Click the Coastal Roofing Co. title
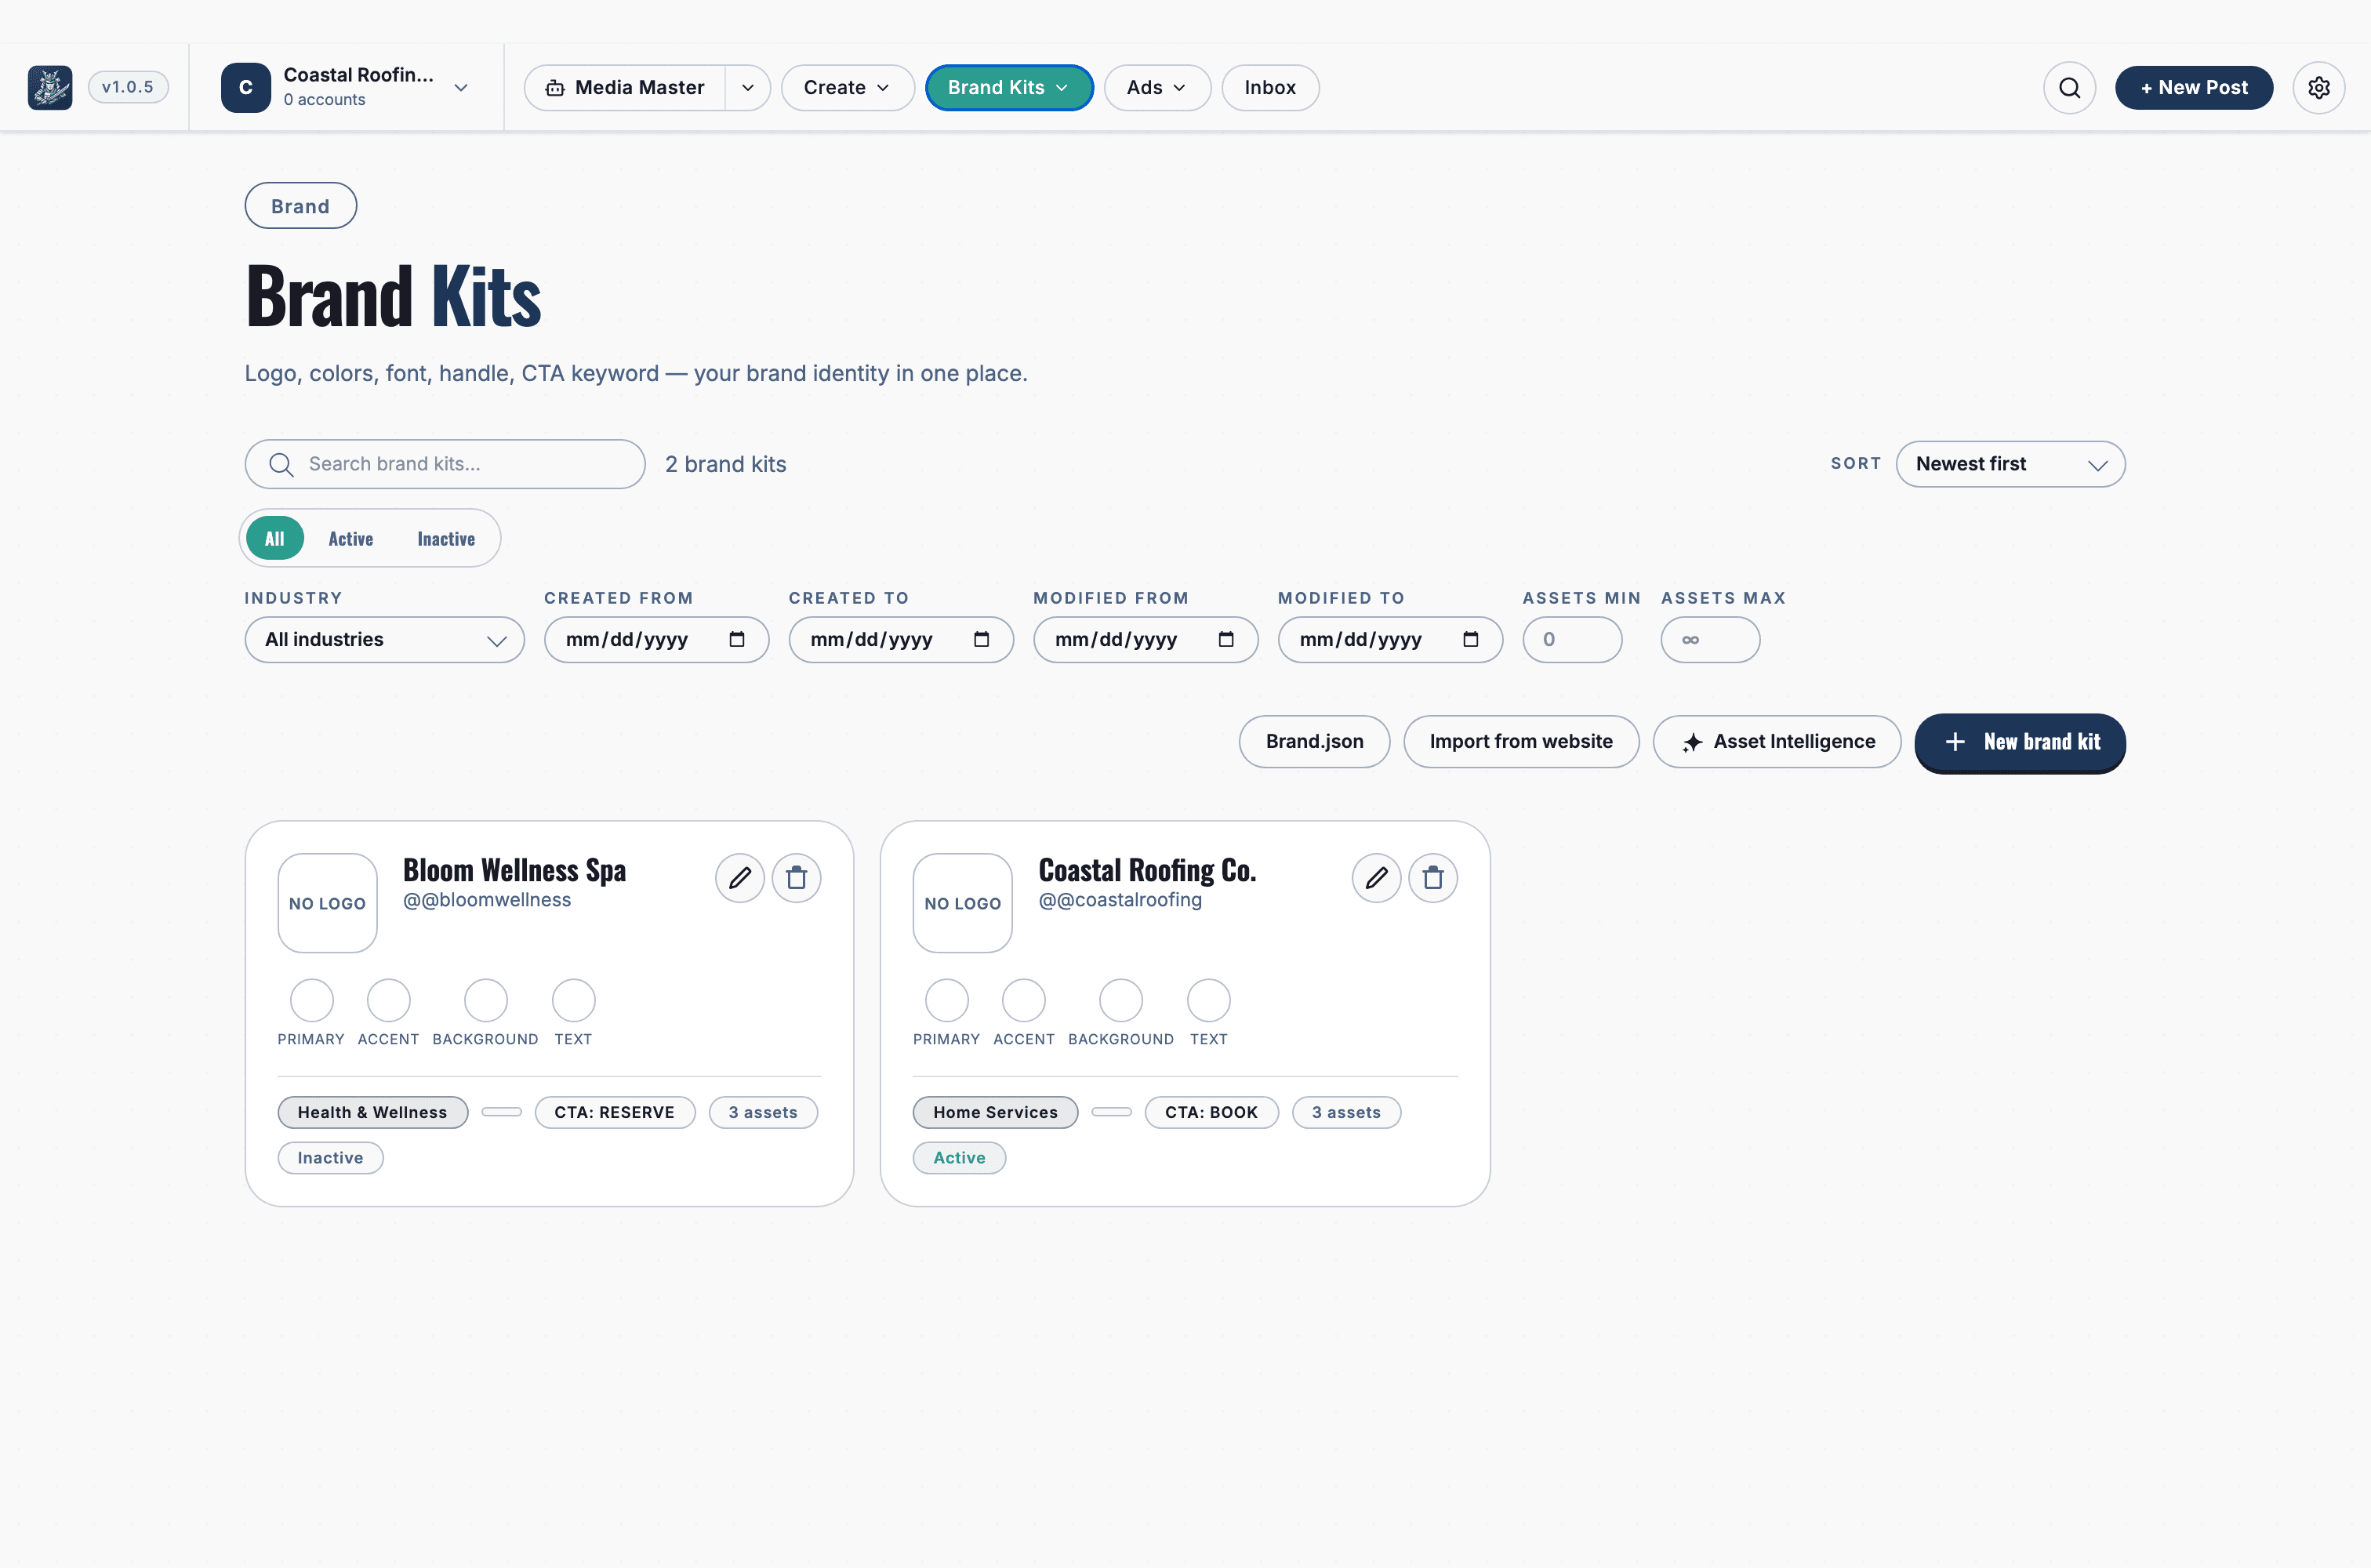The image size is (2371, 1568). [x=1147, y=870]
